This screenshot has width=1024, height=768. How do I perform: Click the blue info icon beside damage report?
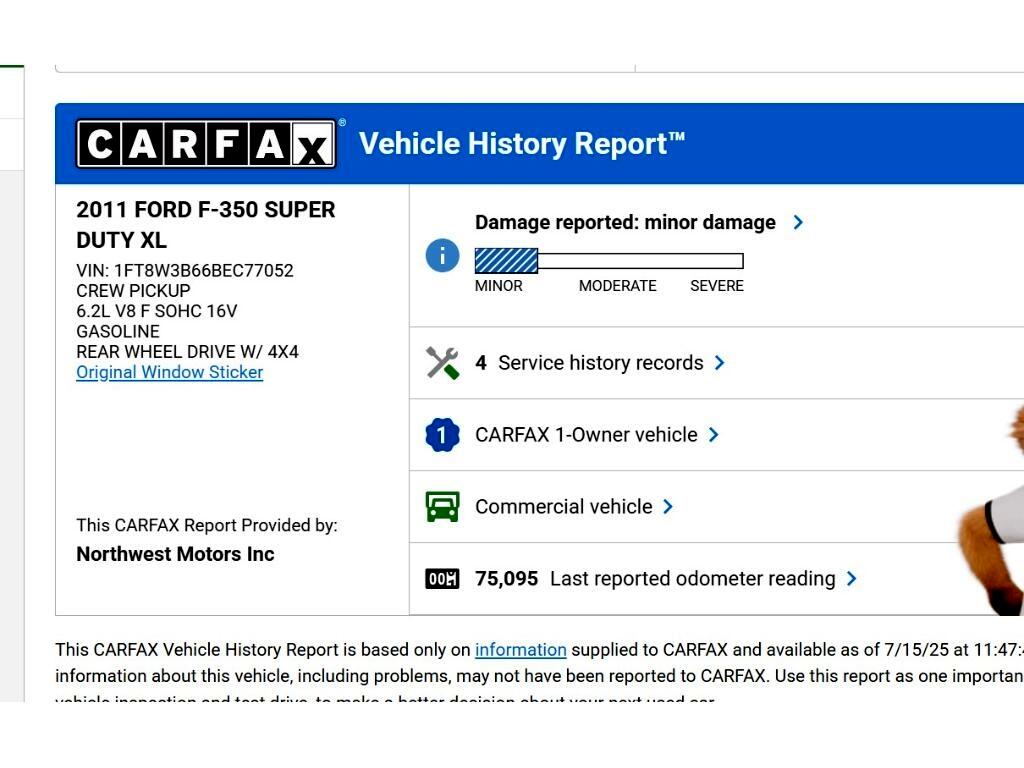[x=442, y=255]
